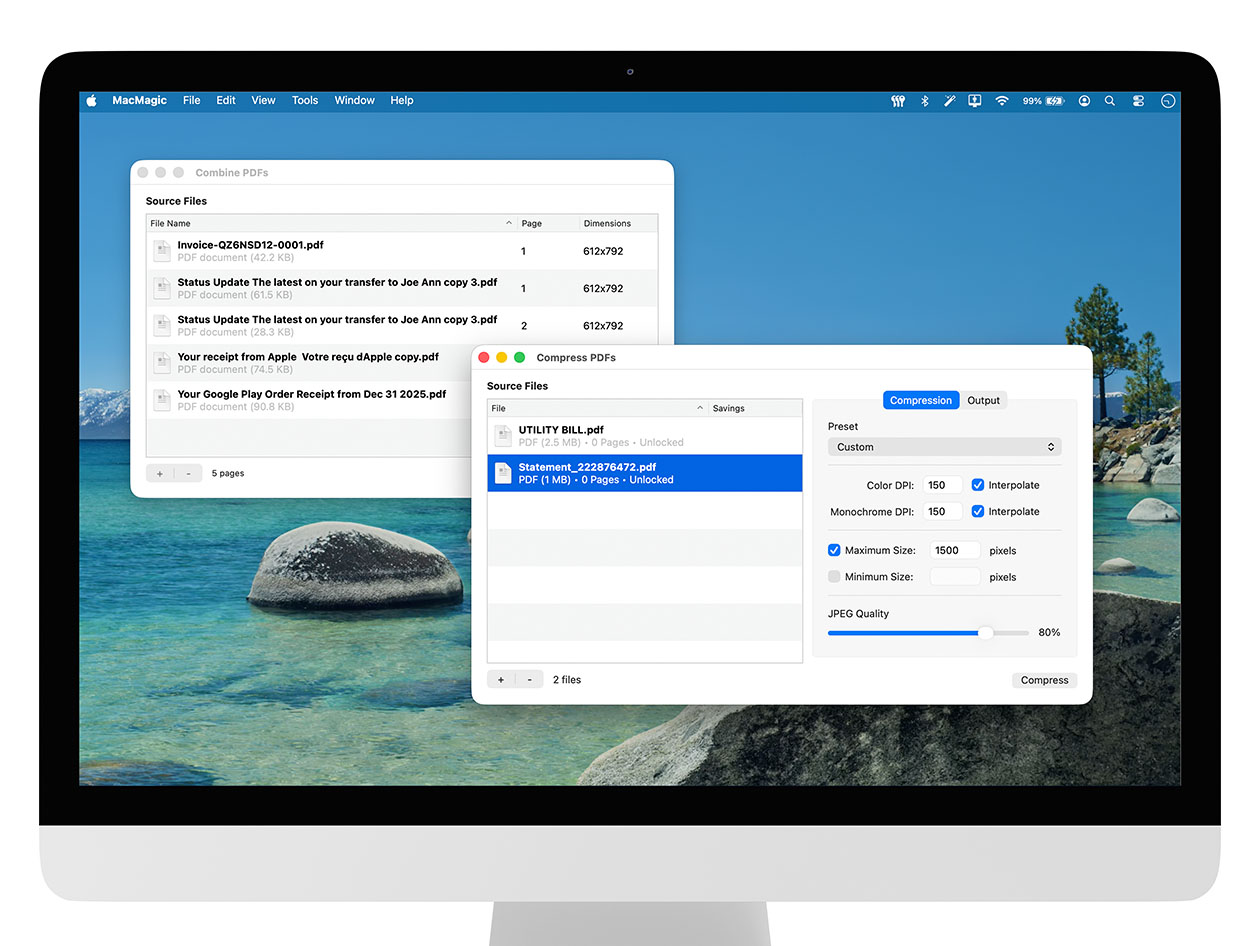Click the File Name column sort arrow
Screen dimensions: 1260x946
click(x=508, y=223)
